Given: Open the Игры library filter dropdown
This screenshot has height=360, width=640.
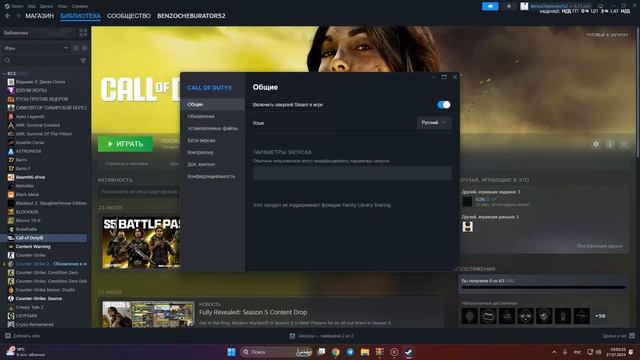Looking at the screenshot, I should 36,48.
